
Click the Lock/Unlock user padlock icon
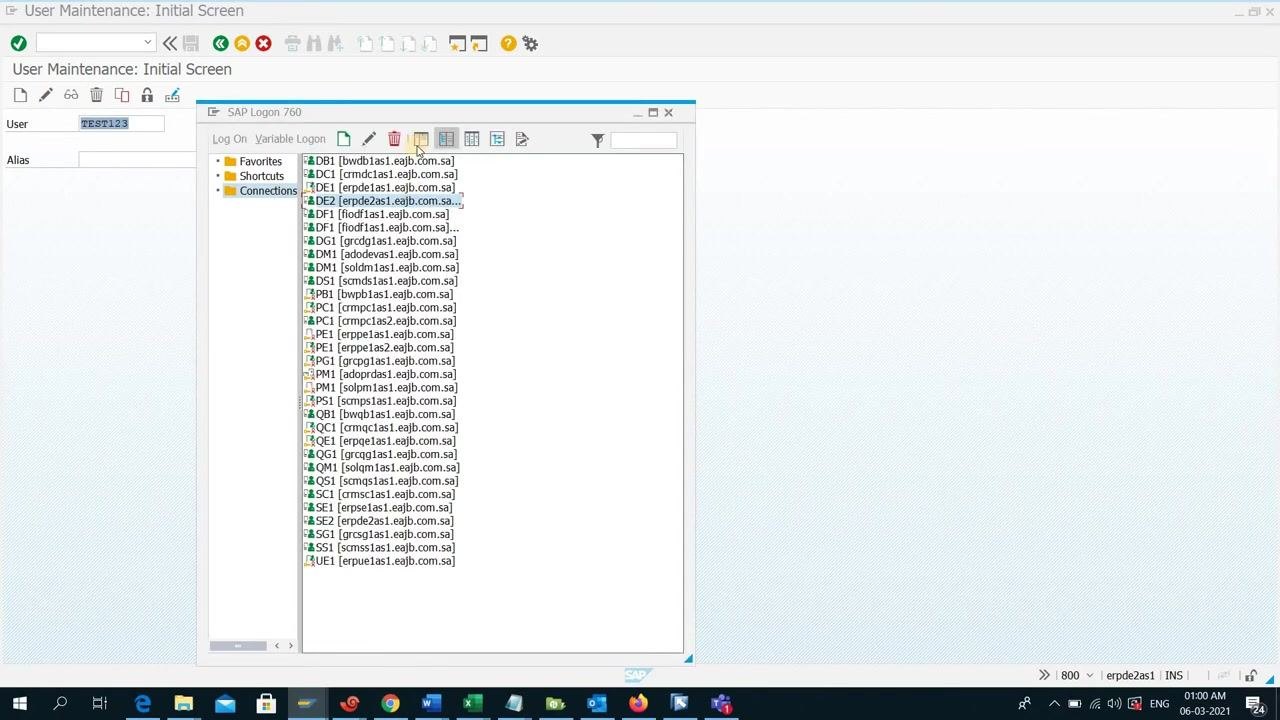[147, 95]
